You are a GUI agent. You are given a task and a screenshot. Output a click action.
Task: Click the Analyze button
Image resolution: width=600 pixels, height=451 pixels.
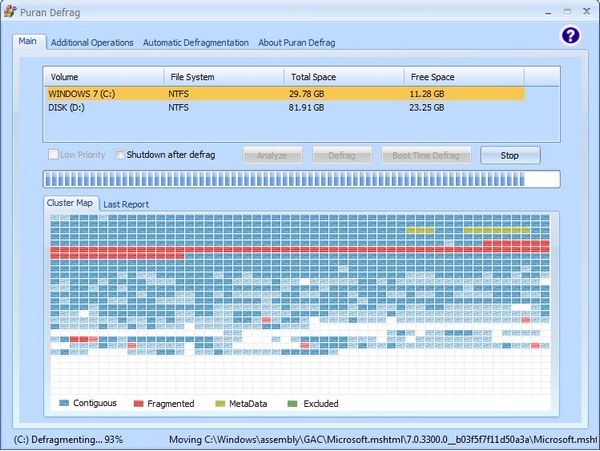(x=272, y=155)
